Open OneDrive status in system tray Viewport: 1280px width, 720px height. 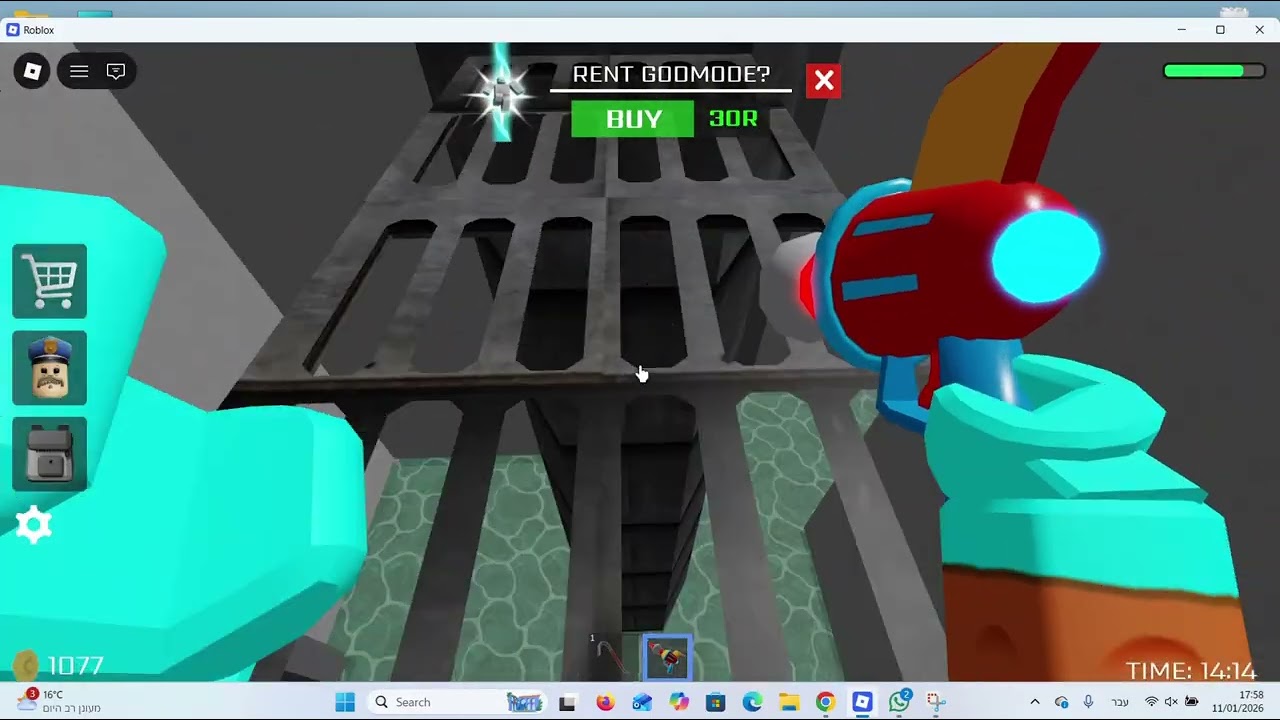coord(1062,702)
